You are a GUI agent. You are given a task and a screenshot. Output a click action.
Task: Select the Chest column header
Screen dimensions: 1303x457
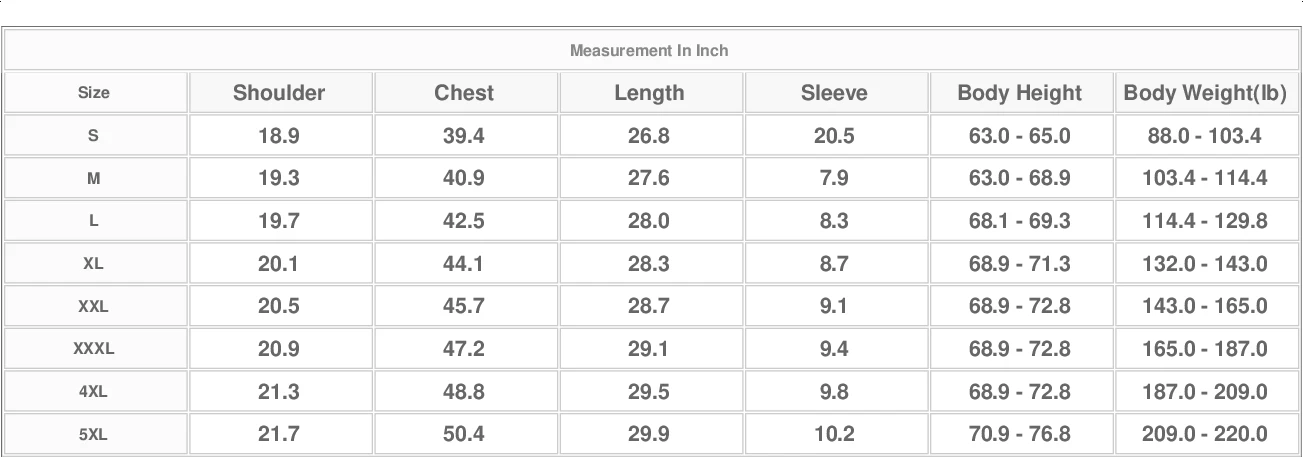pyautogui.click(x=464, y=93)
